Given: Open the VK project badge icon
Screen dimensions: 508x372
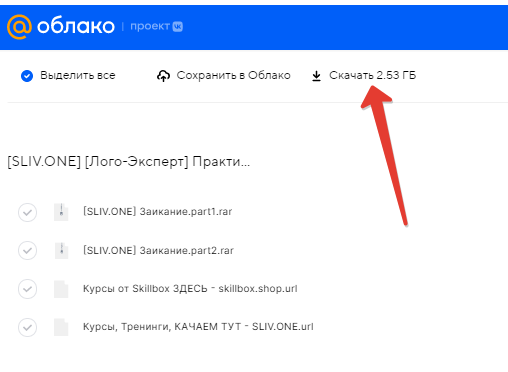Looking at the screenshot, I should tap(178, 27).
